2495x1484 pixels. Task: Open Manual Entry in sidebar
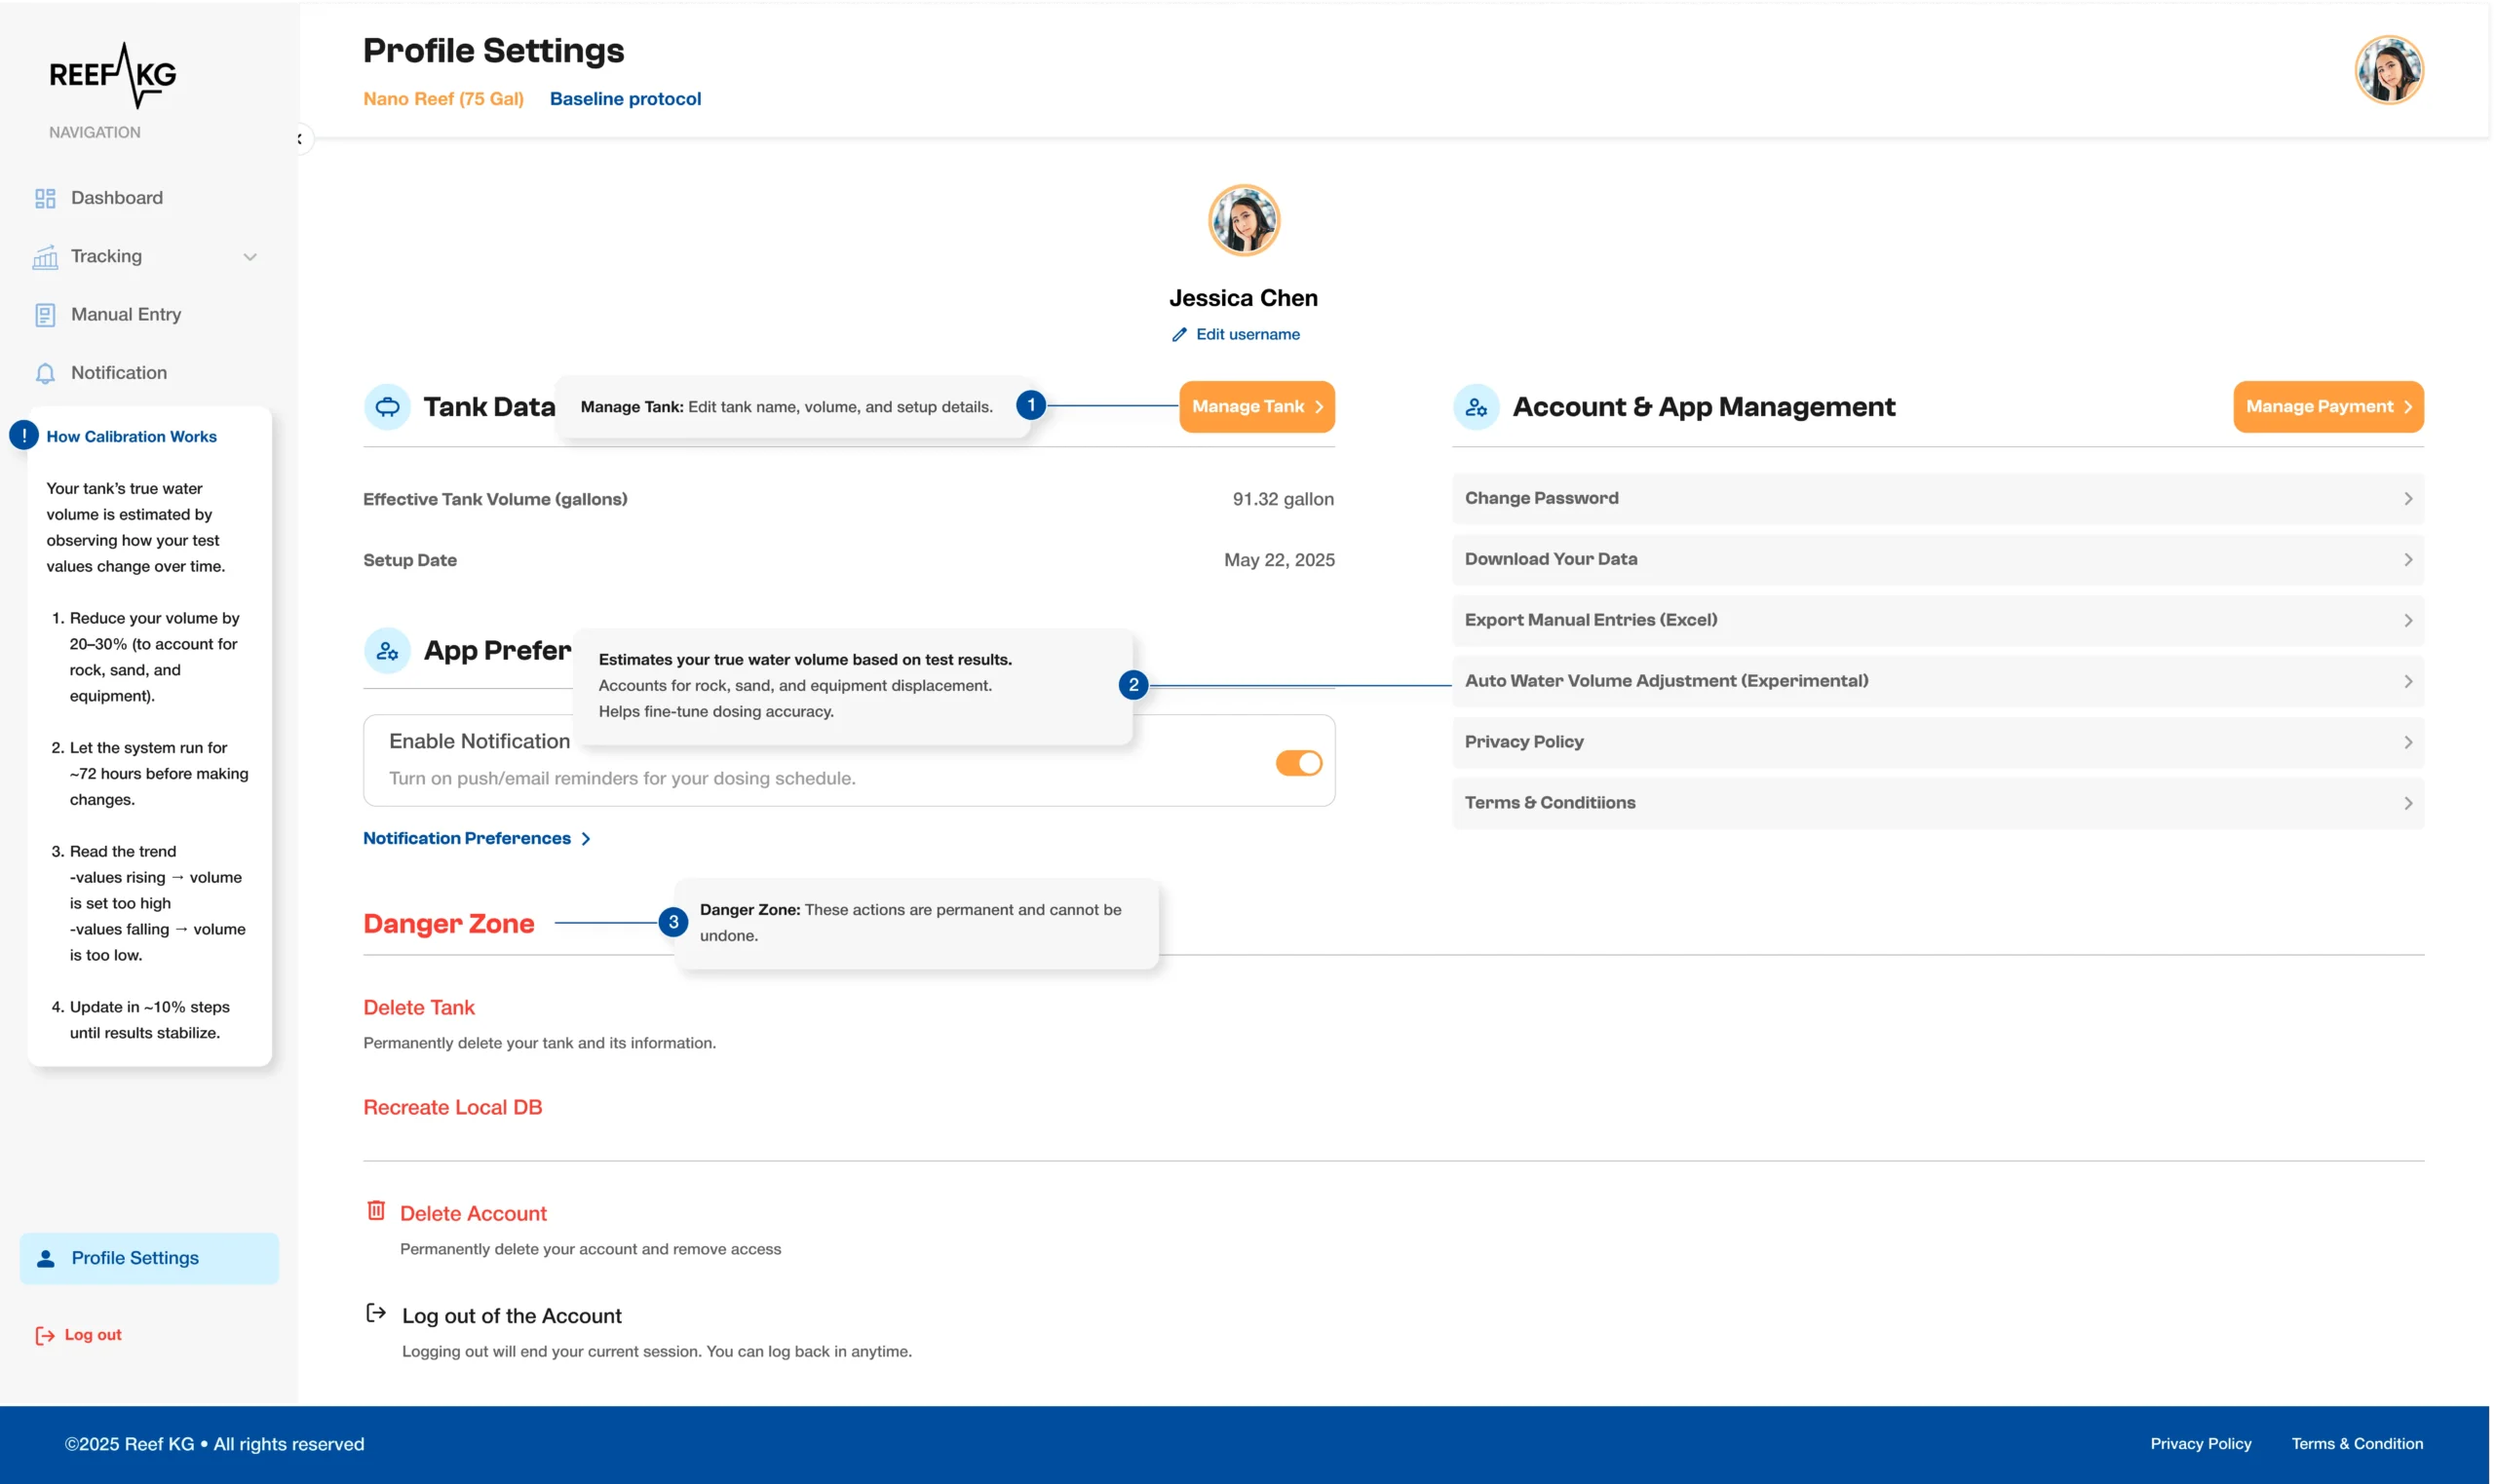pyautogui.click(x=126, y=314)
